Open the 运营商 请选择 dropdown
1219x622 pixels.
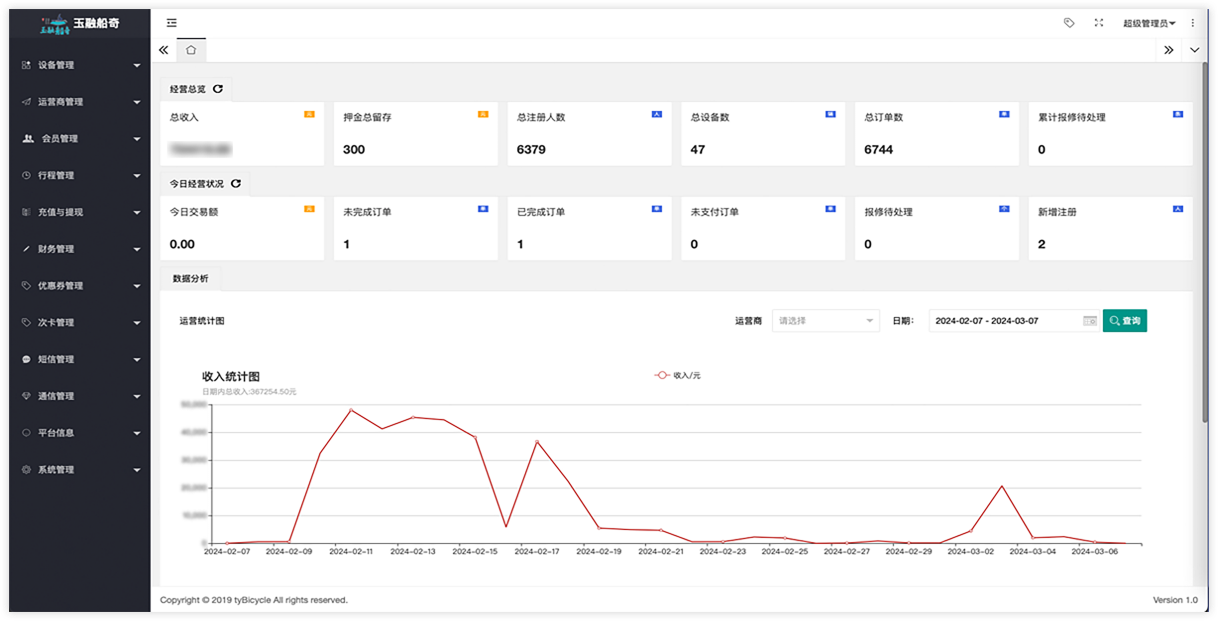(x=826, y=321)
